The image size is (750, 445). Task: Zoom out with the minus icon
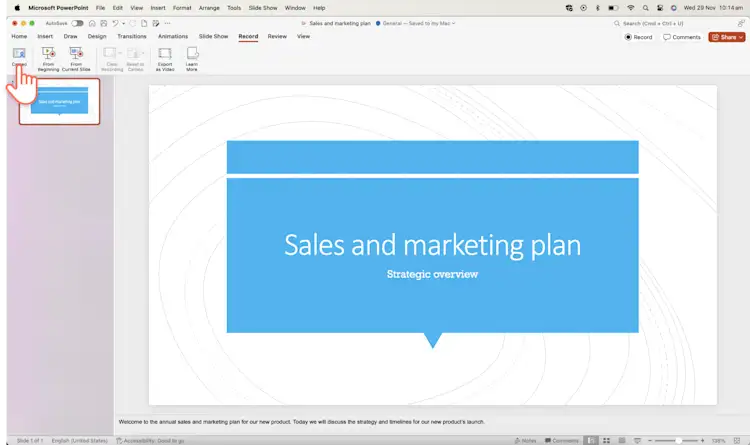650,440
